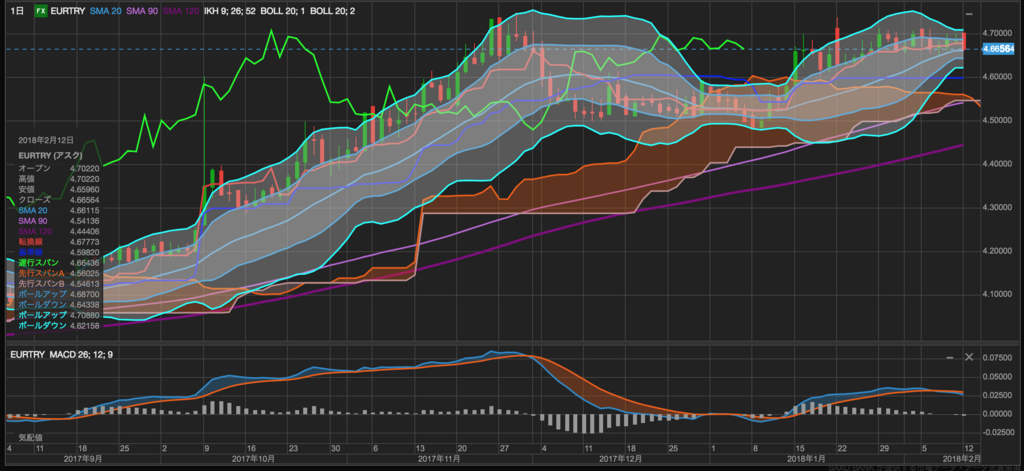This screenshot has height=471, width=1024.
Task: Click the 4.40000 price axis label
Action: click(999, 163)
